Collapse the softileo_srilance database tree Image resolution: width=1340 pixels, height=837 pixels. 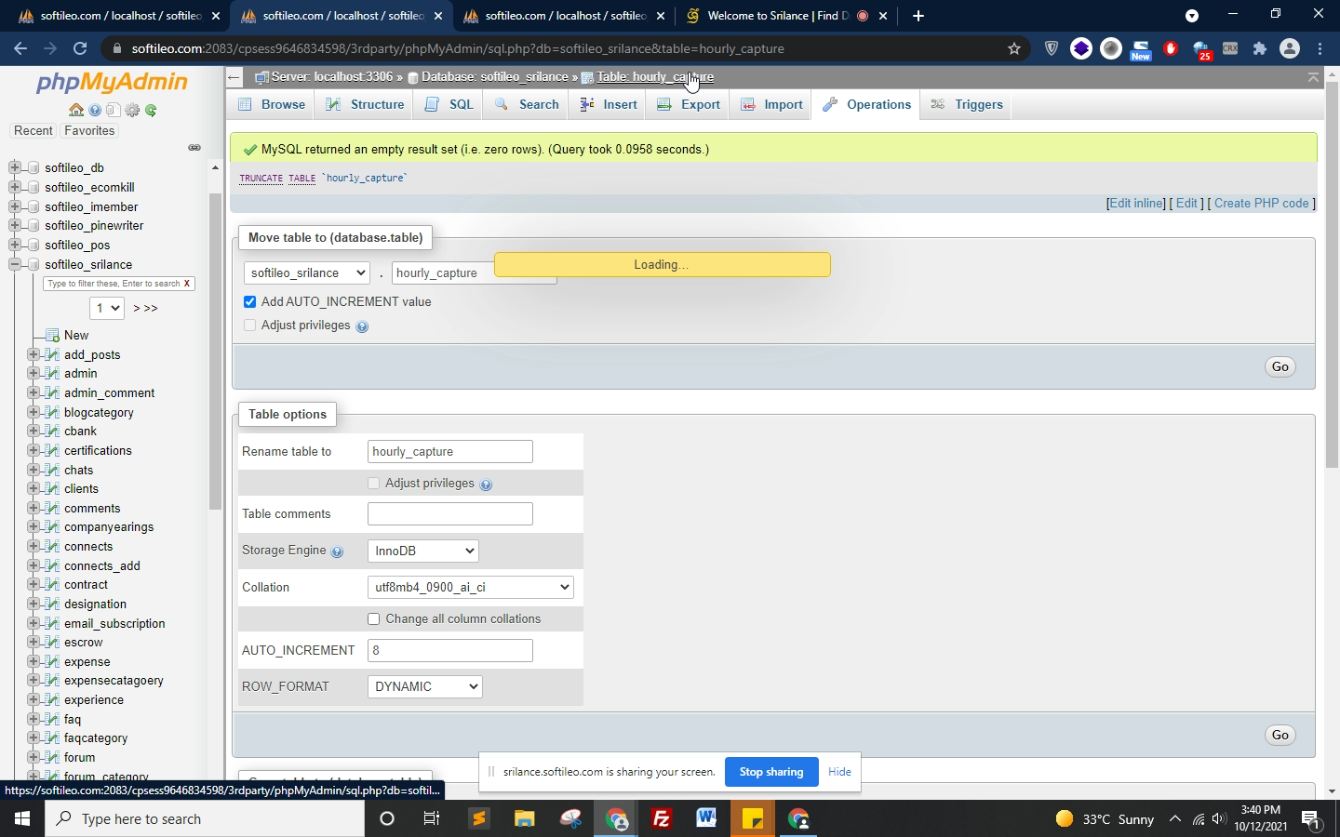click(15, 265)
